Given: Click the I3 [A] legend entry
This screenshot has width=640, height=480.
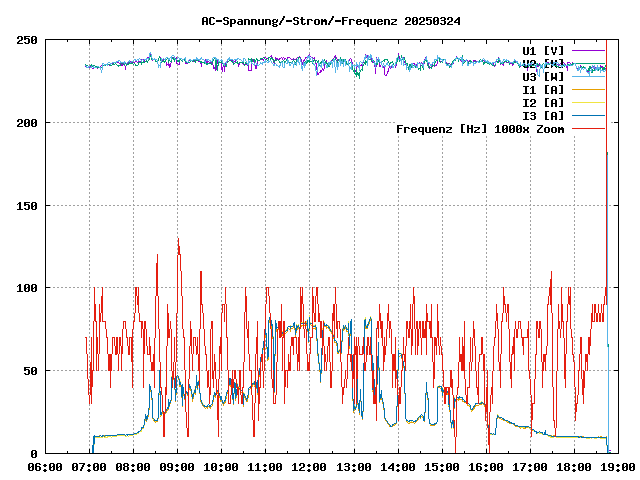Looking at the screenshot, I should tap(543, 116).
